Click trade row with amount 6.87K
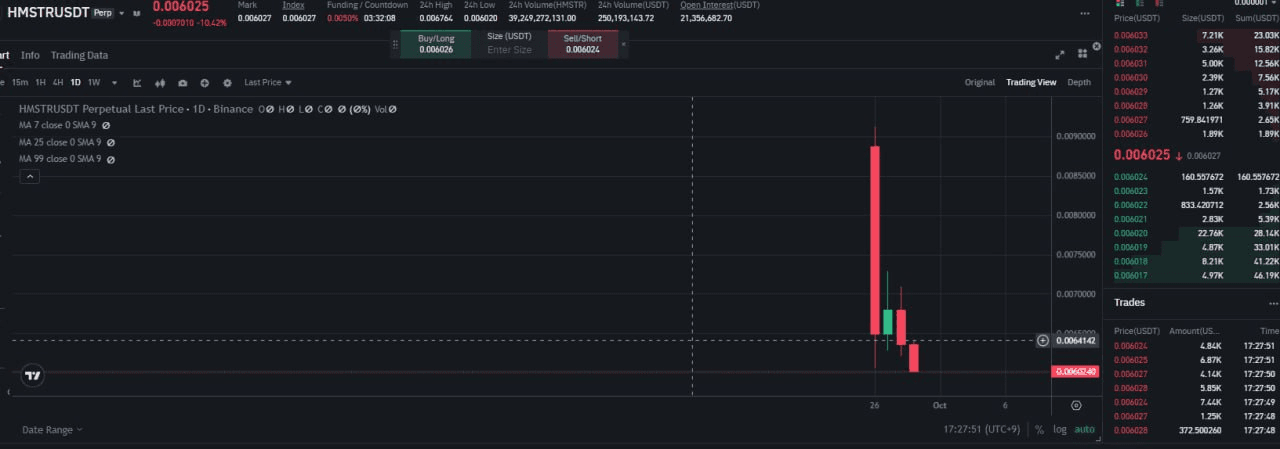This screenshot has height=449, width=1280. coord(1195,359)
